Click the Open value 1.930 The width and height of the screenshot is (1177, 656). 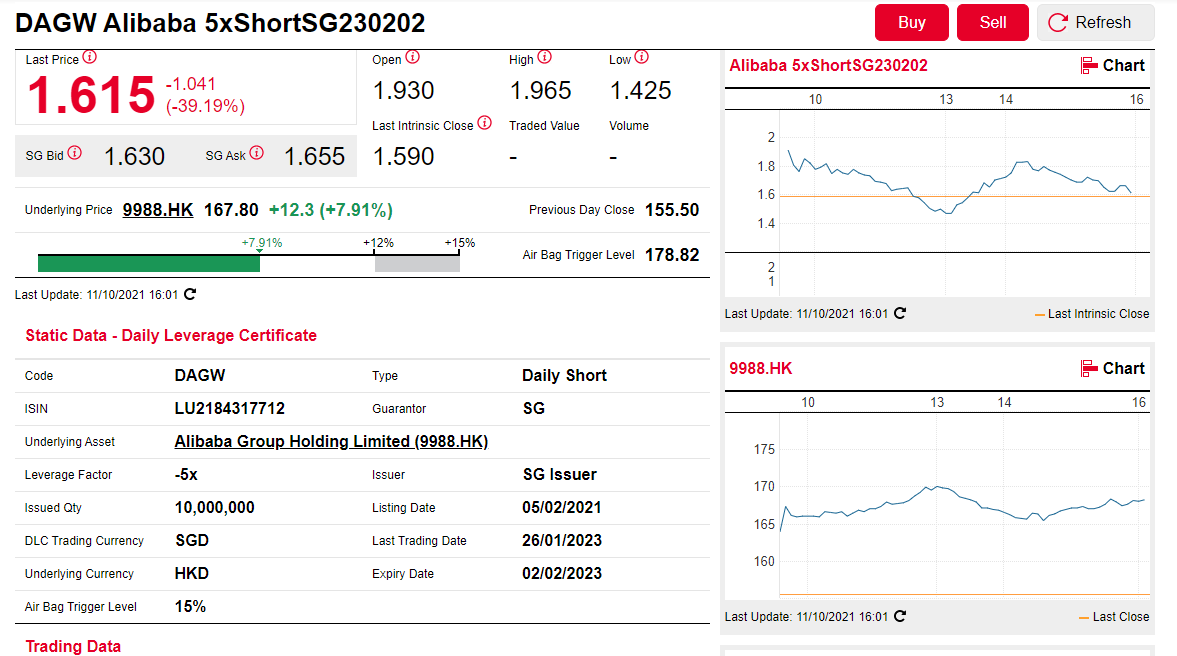click(x=404, y=91)
